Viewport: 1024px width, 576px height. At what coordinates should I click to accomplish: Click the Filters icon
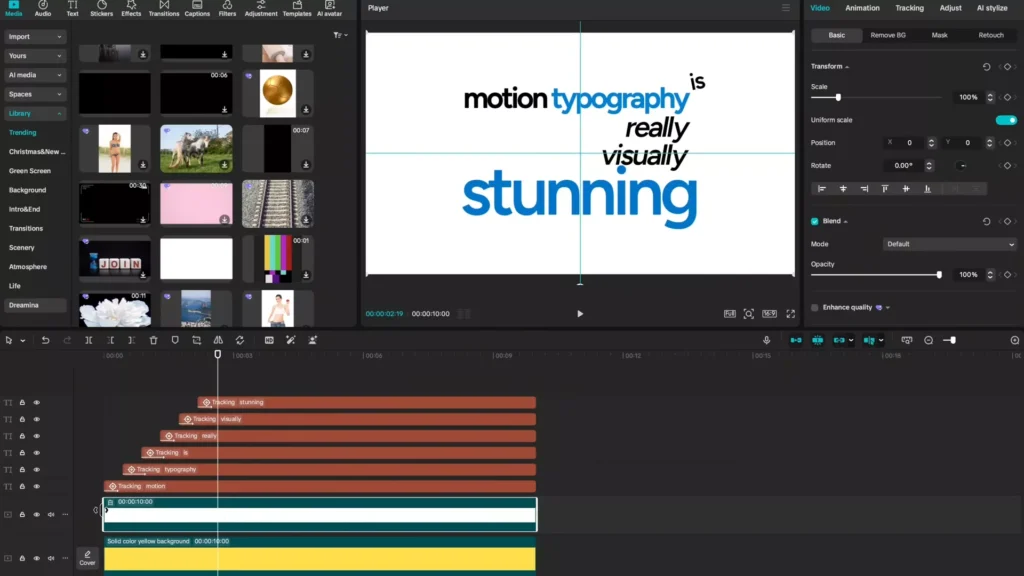coord(226,9)
